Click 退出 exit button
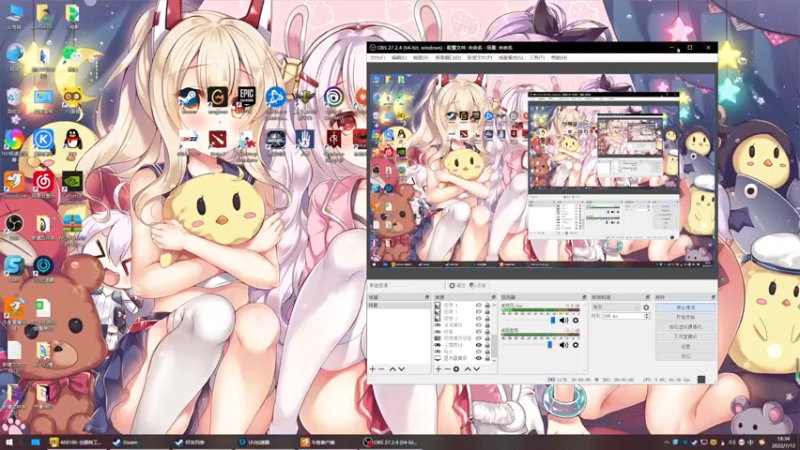Image resolution: width=800 pixels, height=450 pixels. (x=685, y=356)
